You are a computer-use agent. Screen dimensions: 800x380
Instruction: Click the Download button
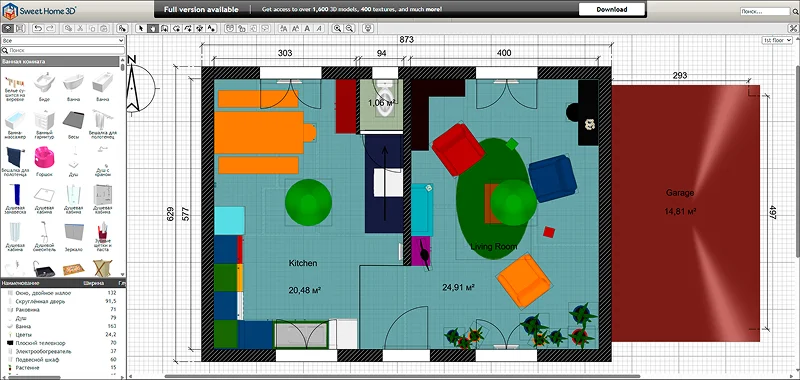pyautogui.click(x=612, y=9)
